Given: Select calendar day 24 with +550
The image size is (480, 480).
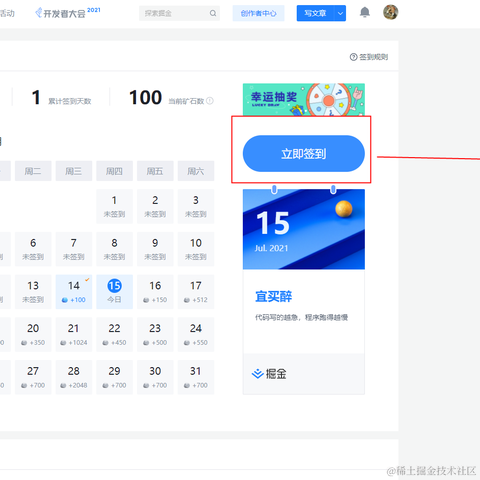Looking at the screenshot, I should [x=196, y=334].
